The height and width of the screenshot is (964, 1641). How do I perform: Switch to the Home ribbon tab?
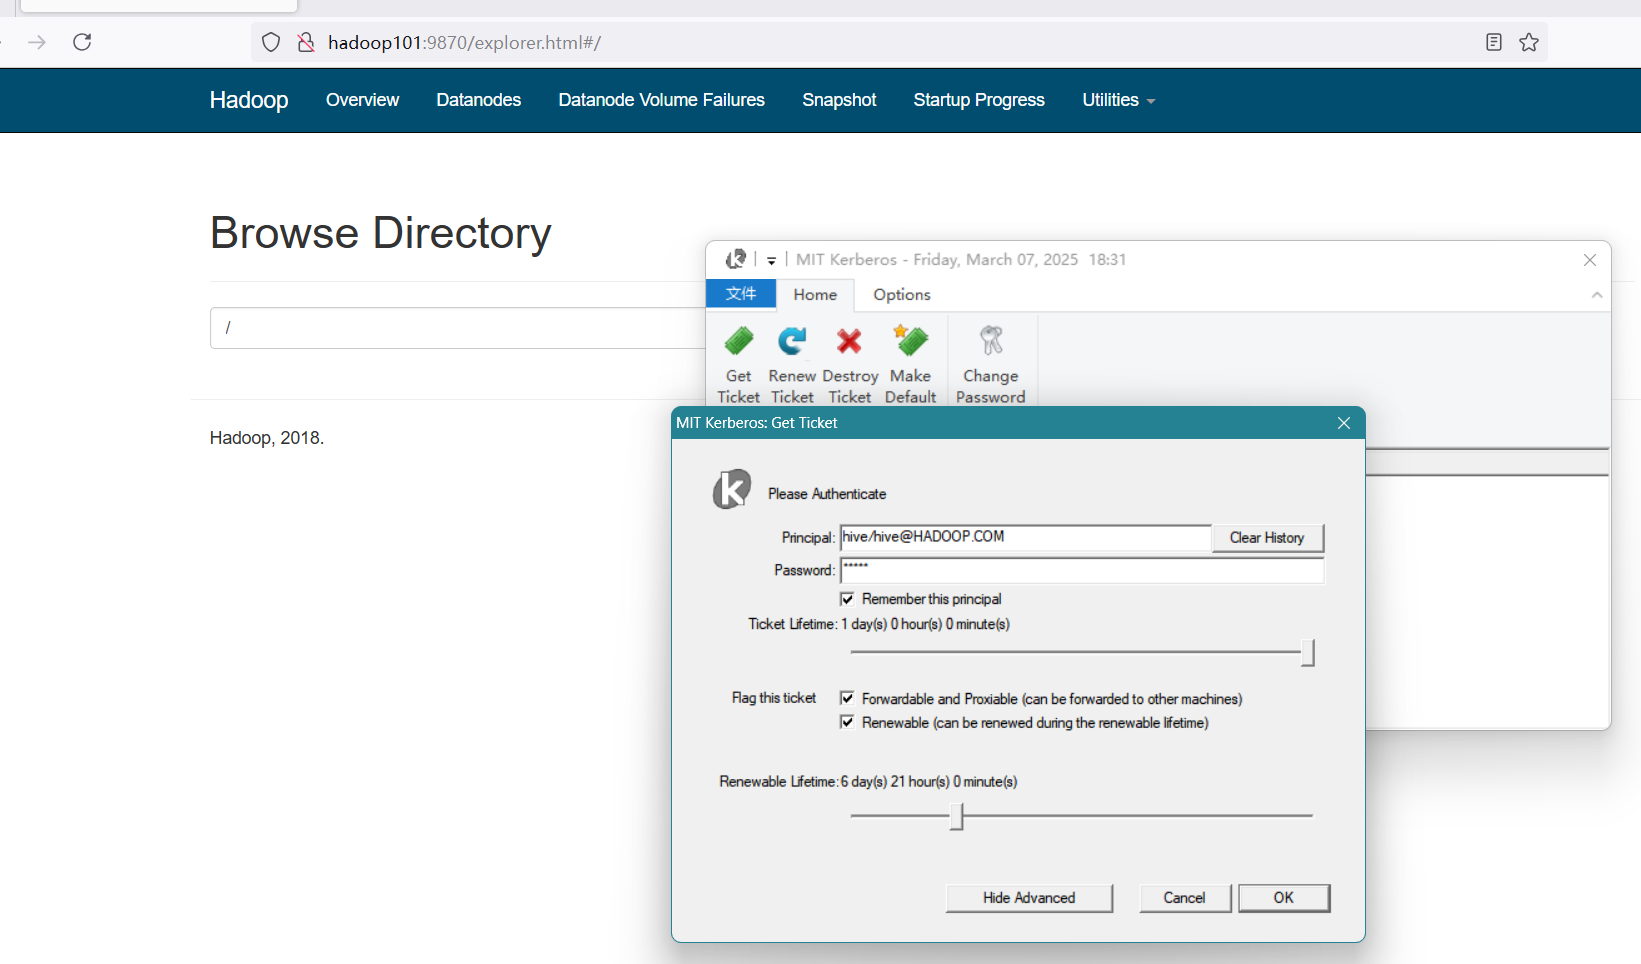[815, 295]
